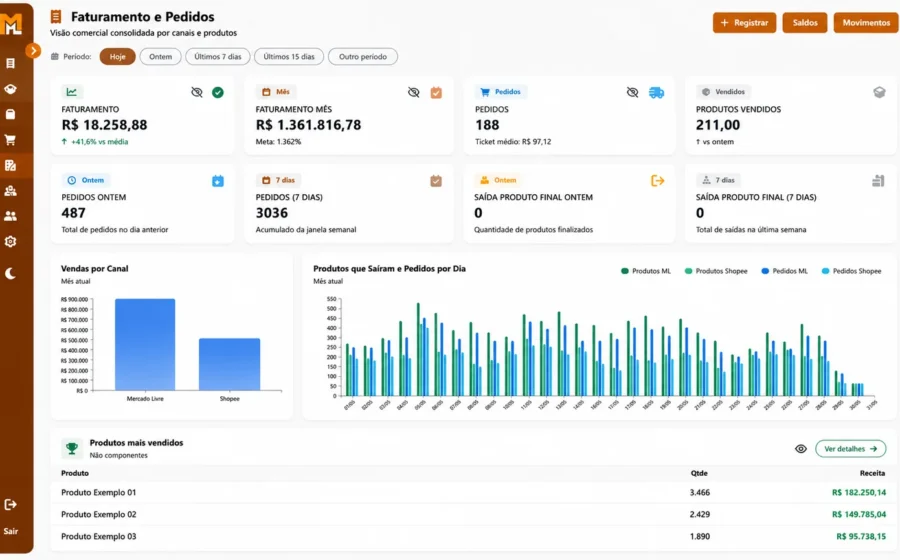Click the logout Sair icon
900x560 pixels.
(x=10, y=504)
